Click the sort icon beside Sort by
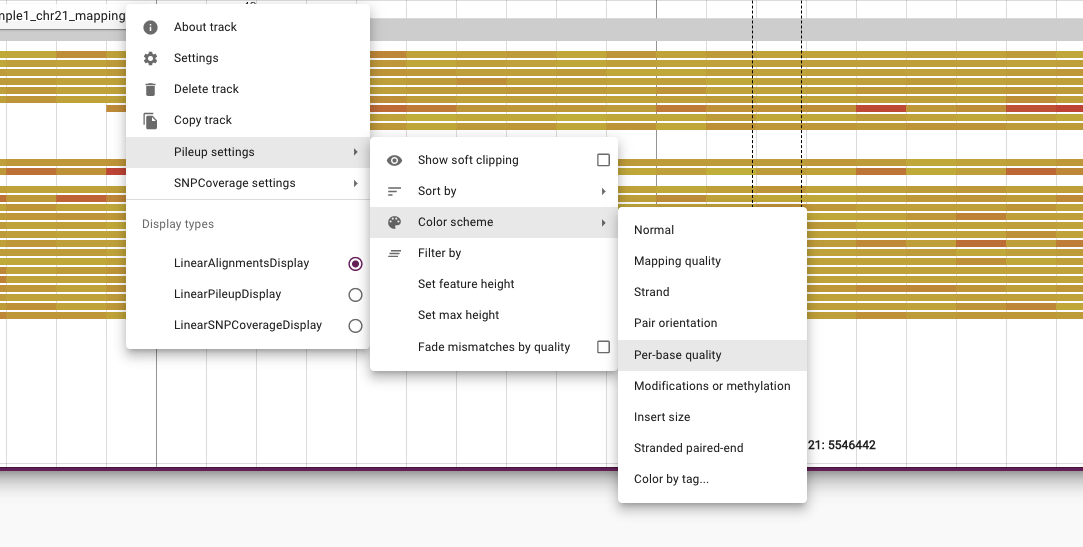Screen dimensions: 1083x547 coord(394,191)
